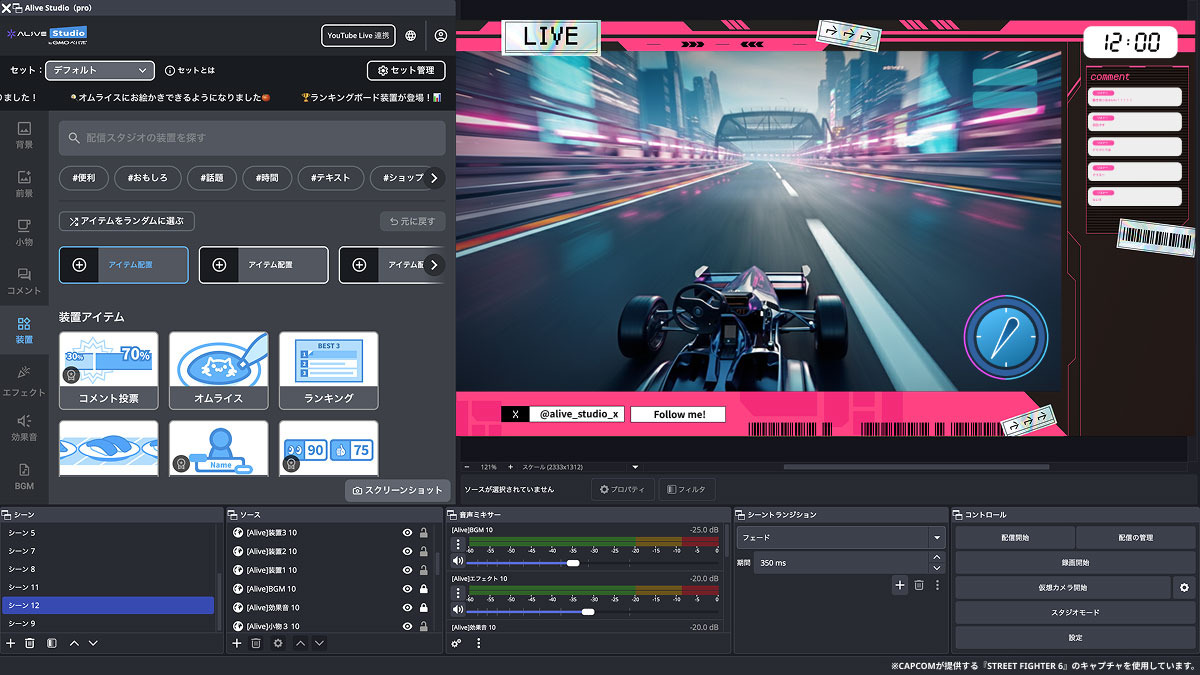Open the エフェクト sidebar tab

pos(24,380)
